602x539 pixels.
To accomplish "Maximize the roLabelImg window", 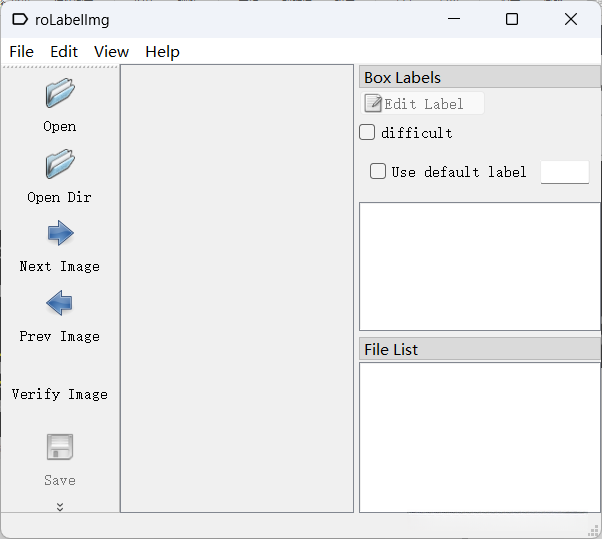I will click(x=512, y=19).
